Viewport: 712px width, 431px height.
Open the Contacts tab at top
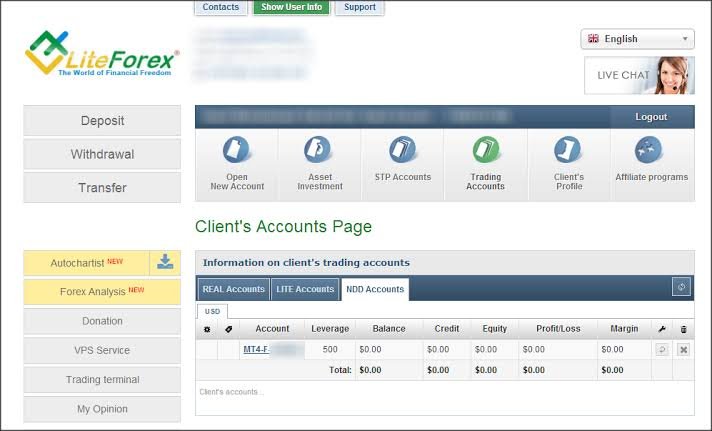point(221,7)
